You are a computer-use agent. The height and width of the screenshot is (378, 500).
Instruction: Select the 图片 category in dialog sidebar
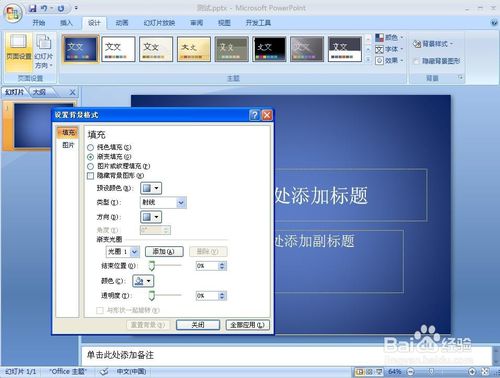(68, 145)
